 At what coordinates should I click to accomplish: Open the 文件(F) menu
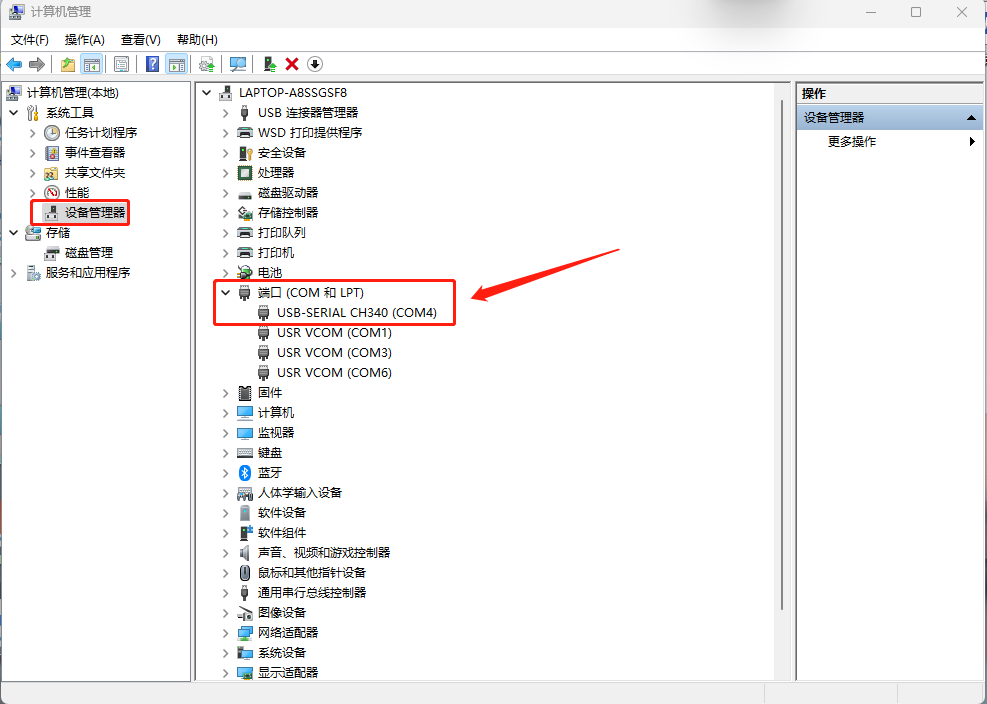click(x=30, y=40)
